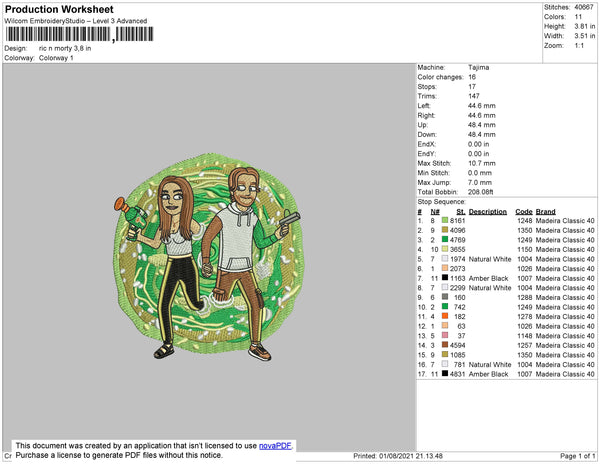Click stitch count 4831 in row 17
The width and height of the screenshot is (600, 464).
(x=458, y=374)
